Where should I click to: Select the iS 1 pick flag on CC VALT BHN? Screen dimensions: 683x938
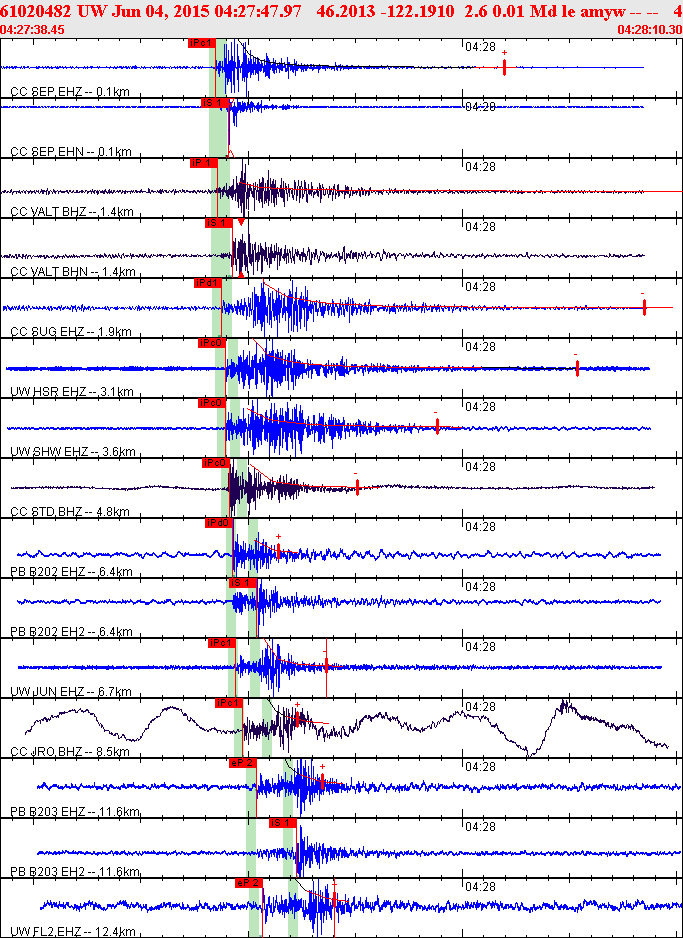pyautogui.click(x=218, y=223)
